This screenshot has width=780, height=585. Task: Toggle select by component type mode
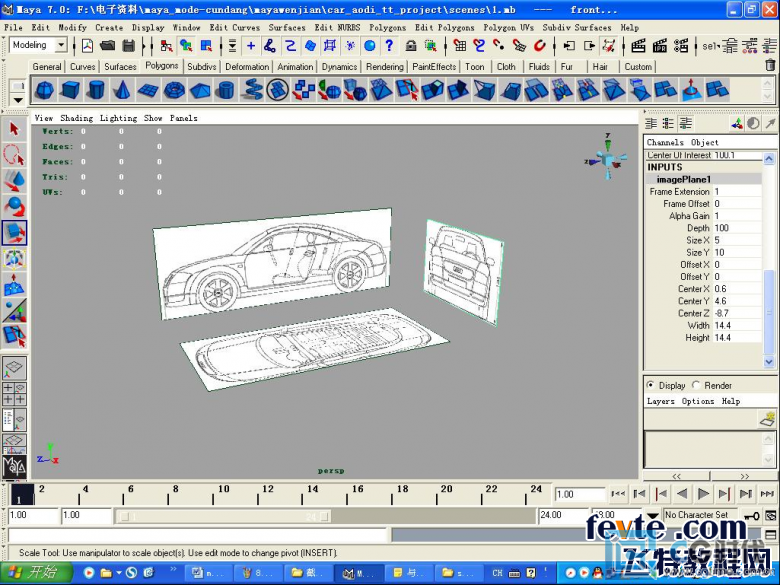[x=206, y=46]
